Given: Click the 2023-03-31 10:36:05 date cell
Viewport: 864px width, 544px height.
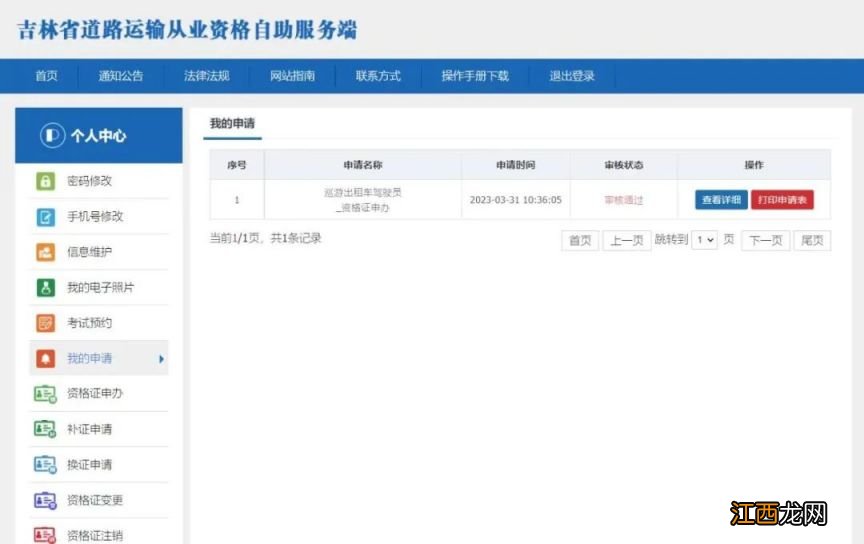Looking at the screenshot, I should point(516,200).
